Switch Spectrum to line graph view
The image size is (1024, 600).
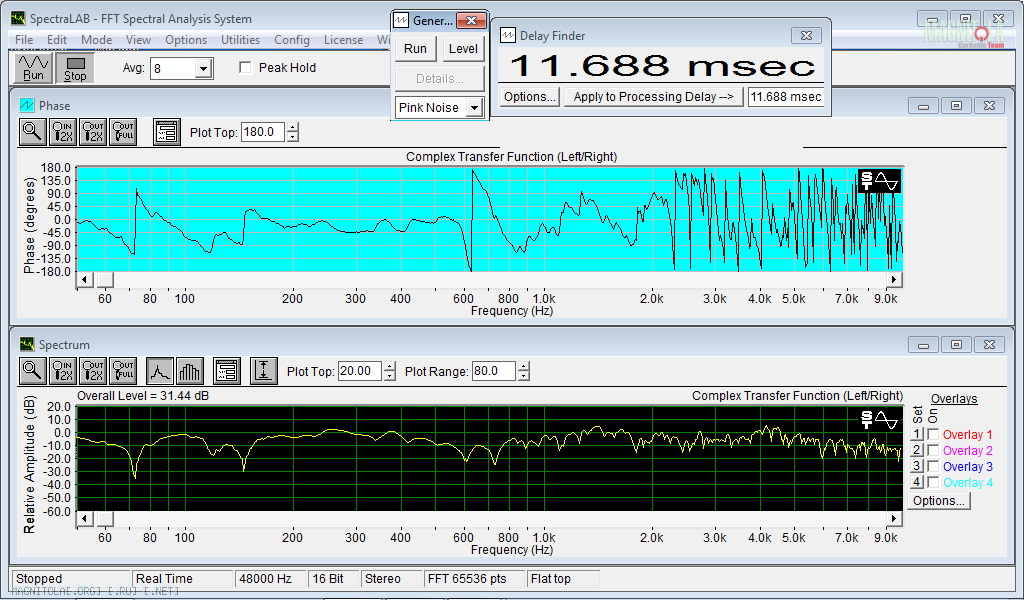(160, 371)
